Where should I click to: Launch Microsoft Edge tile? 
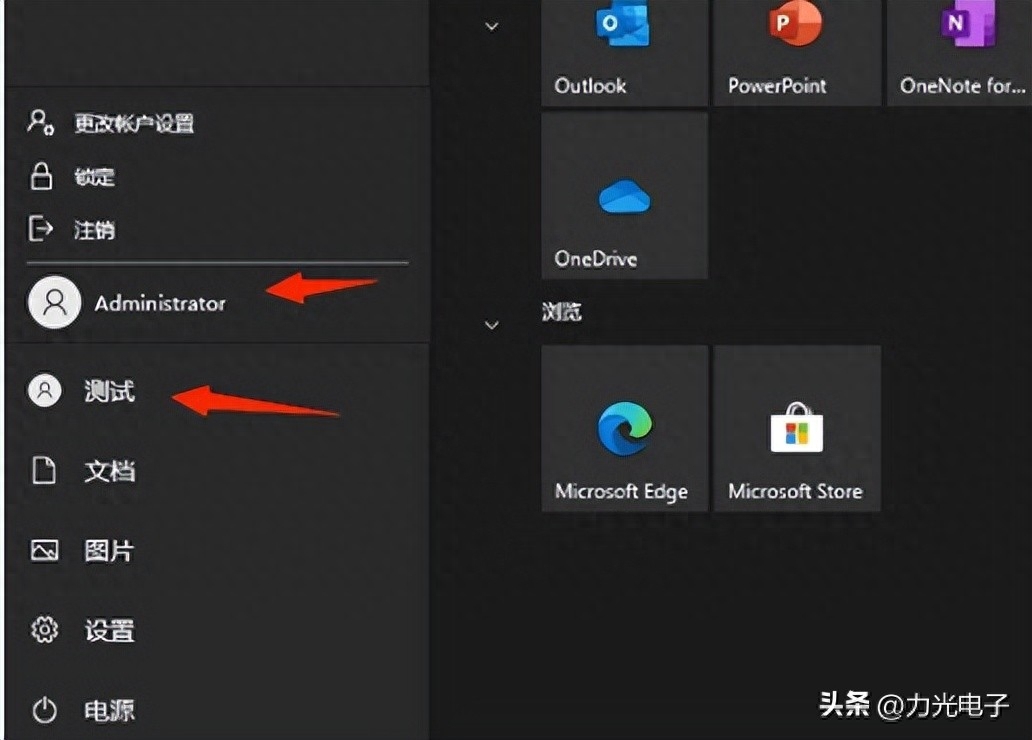tap(624, 429)
